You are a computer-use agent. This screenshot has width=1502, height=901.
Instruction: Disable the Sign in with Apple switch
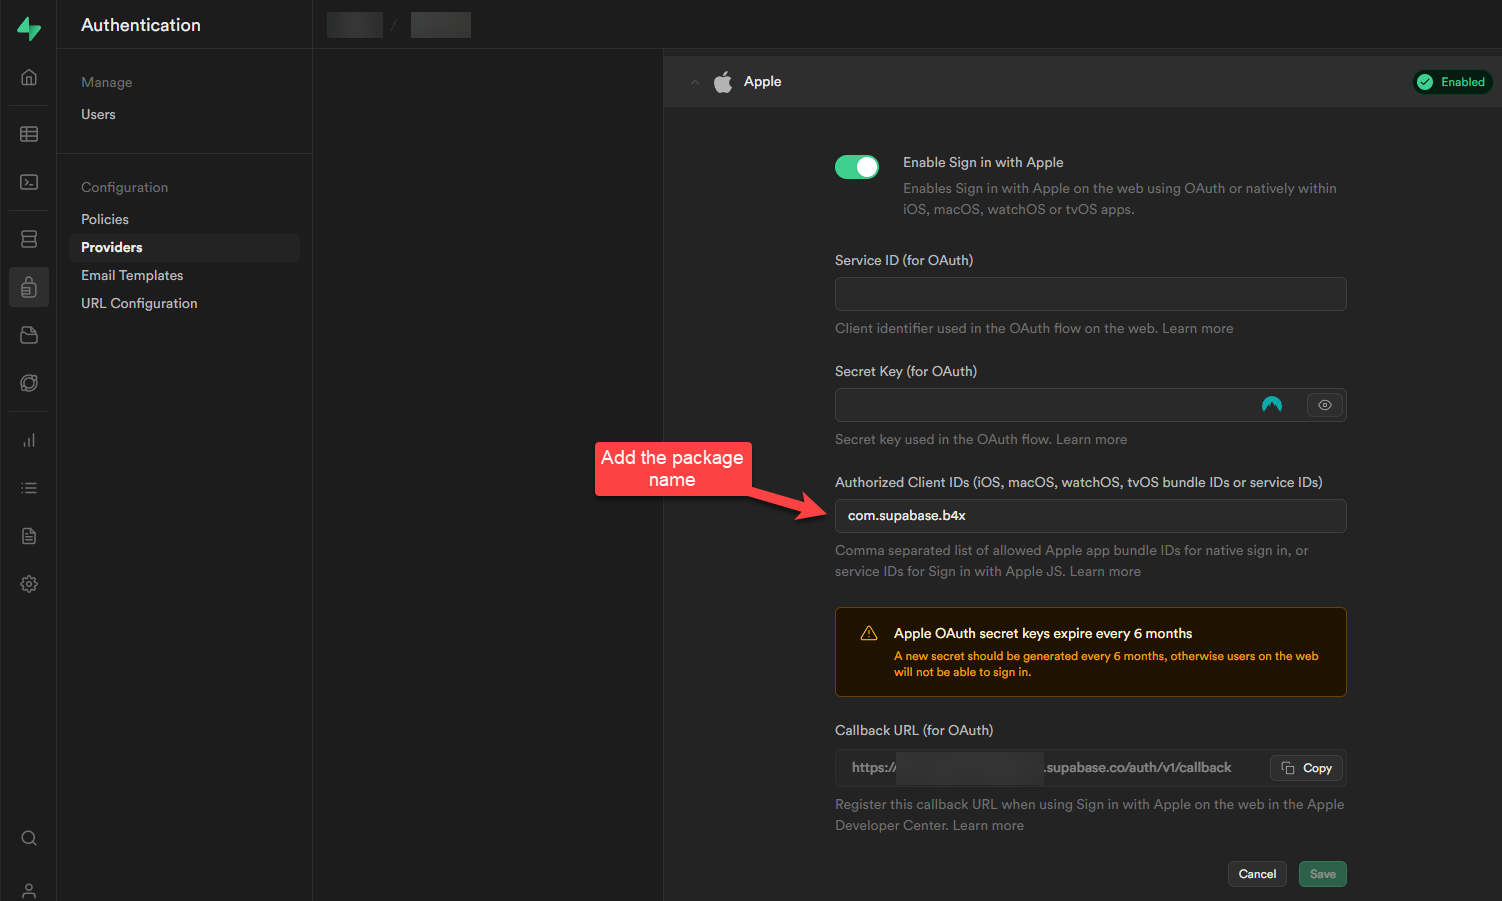[x=857, y=167]
